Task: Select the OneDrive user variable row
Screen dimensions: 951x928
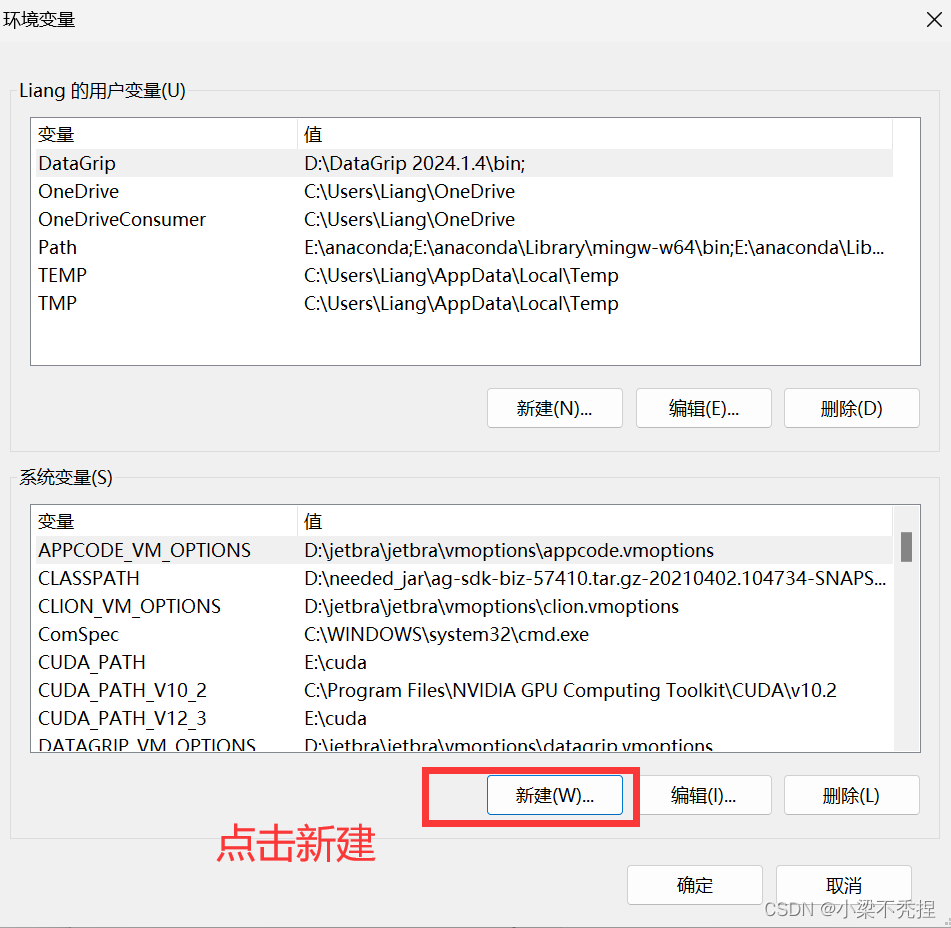Action: (x=464, y=191)
